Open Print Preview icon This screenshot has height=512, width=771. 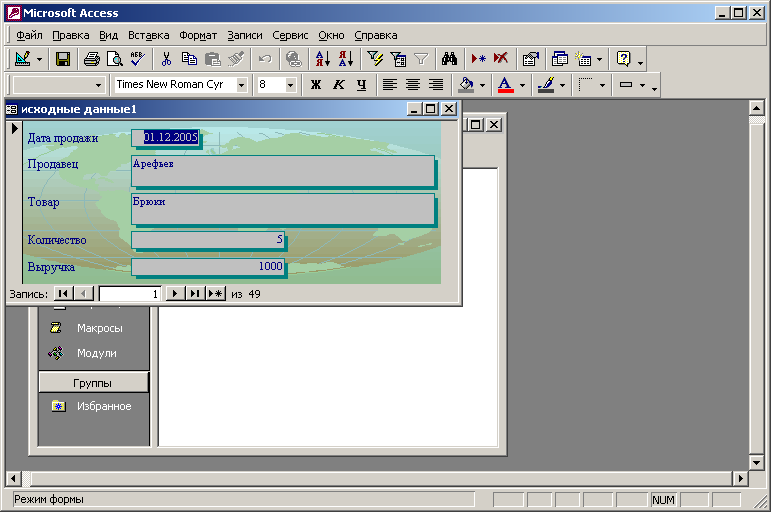(x=115, y=60)
